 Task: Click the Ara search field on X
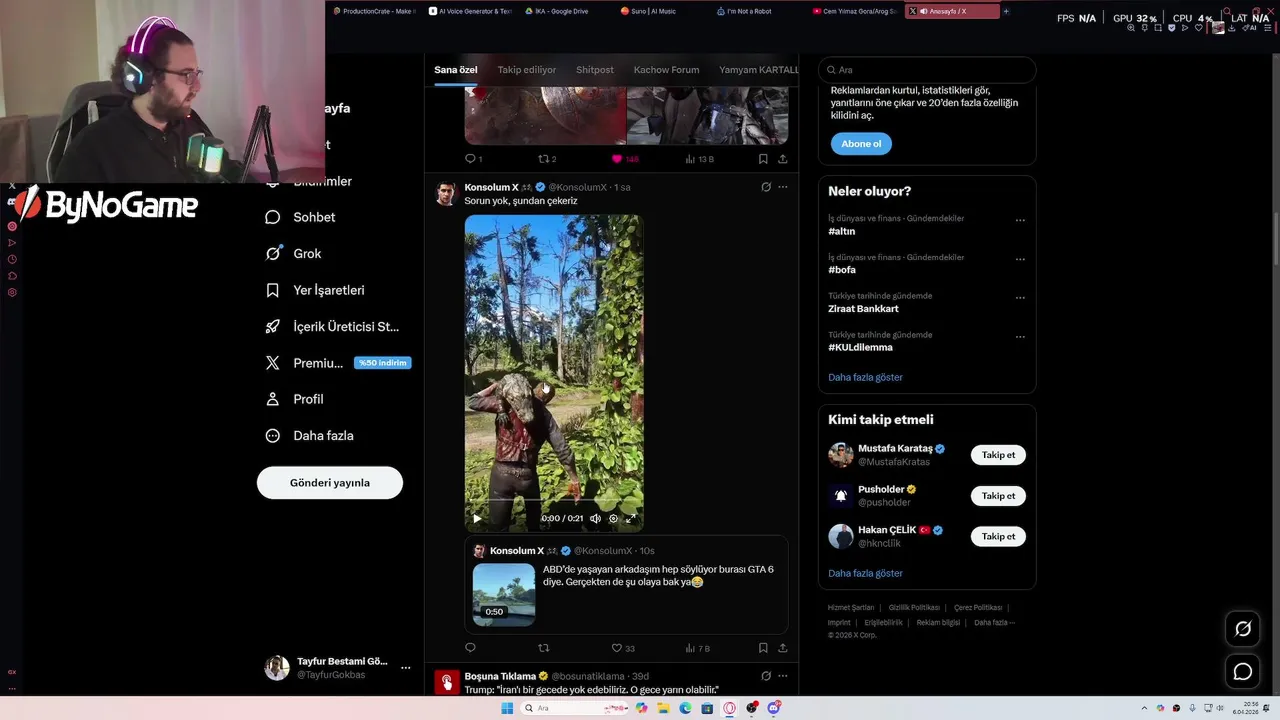(927, 70)
